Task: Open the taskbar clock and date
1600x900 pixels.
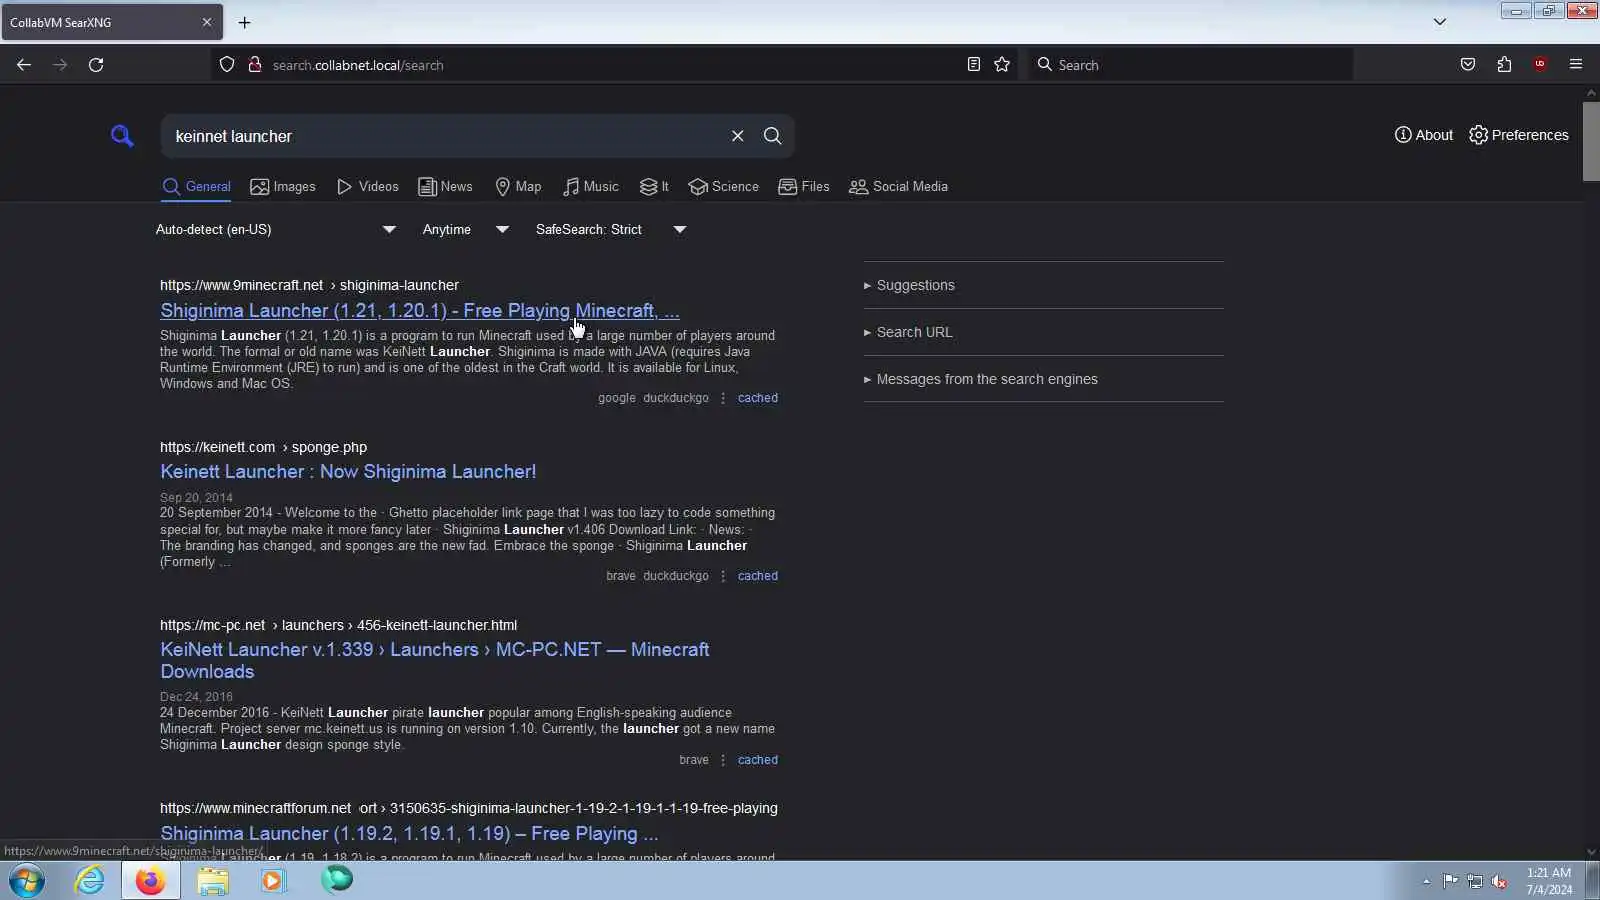Action: pyautogui.click(x=1549, y=881)
